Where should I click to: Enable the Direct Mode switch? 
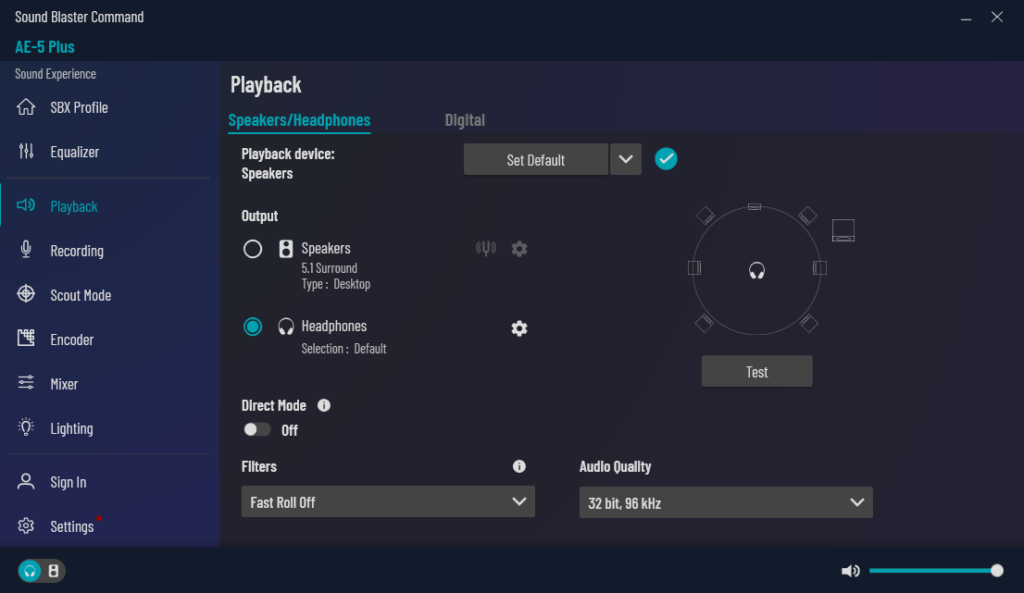pos(257,430)
